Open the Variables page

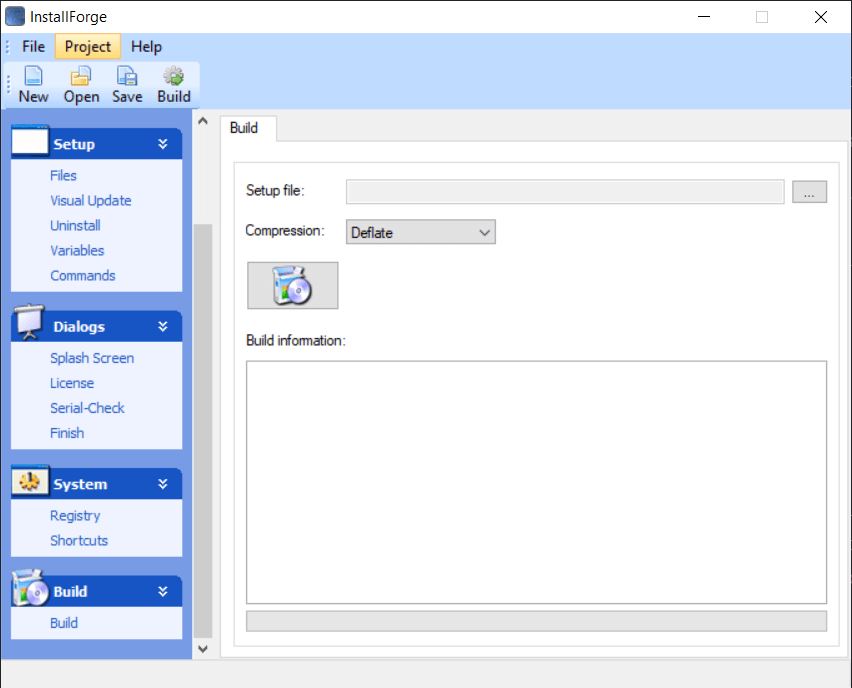77,251
